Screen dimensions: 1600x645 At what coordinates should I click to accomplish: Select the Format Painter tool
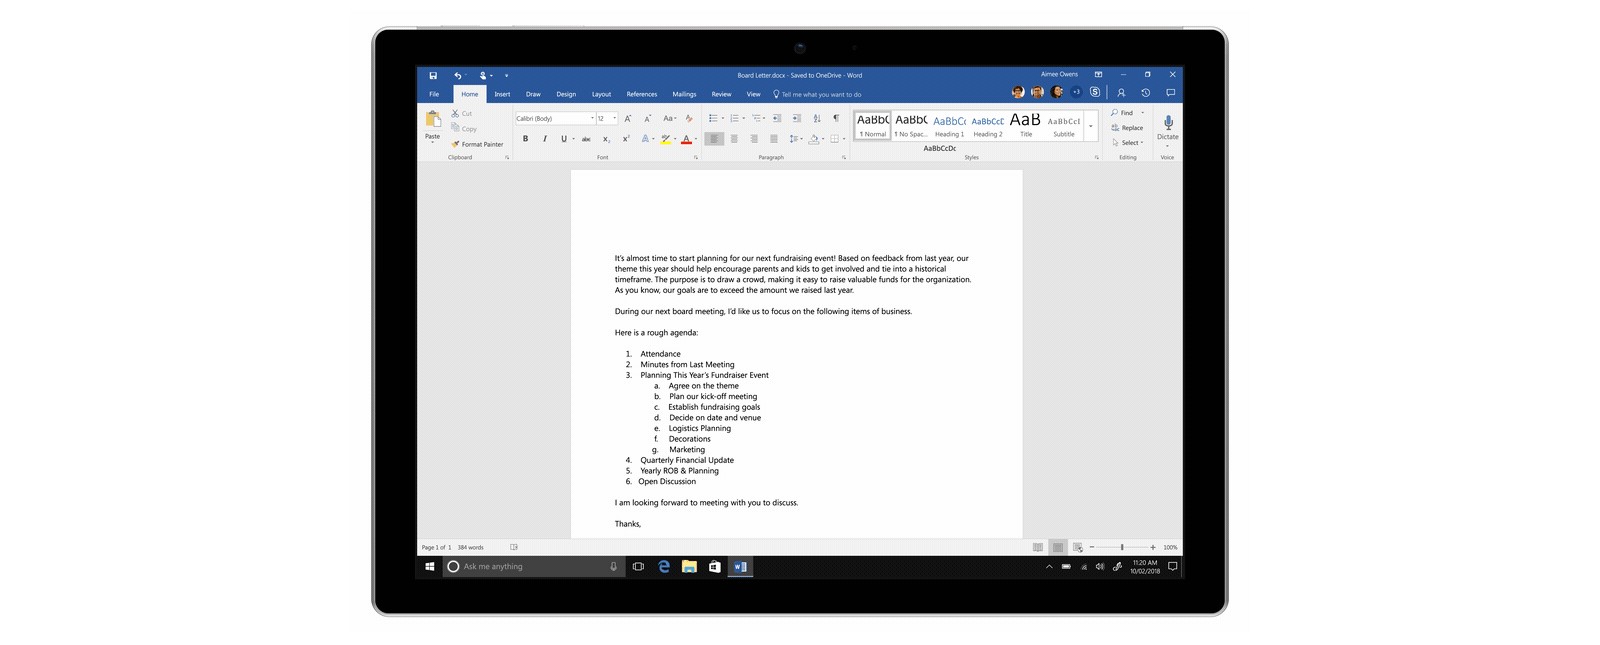click(x=477, y=144)
